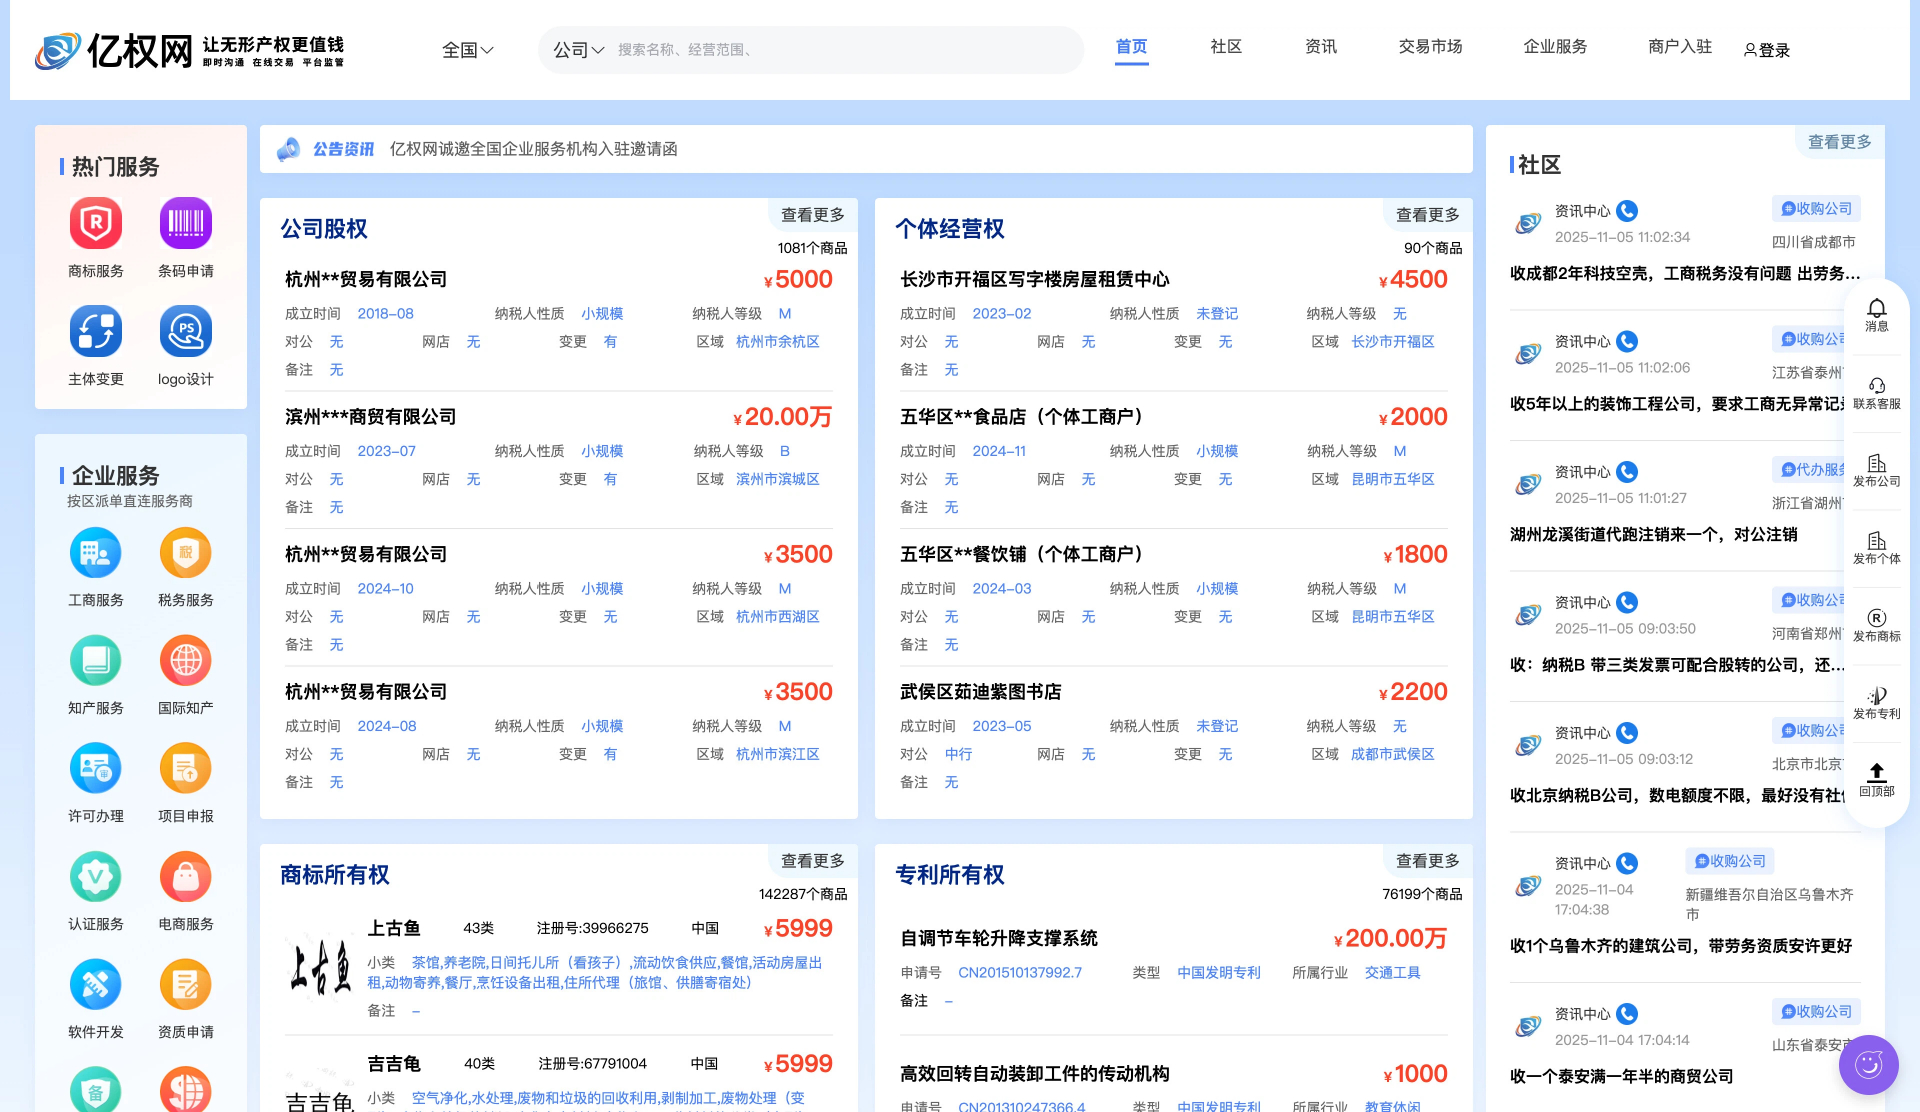This screenshot has height=1112, width=1920.
Task: Click 回顶部 to return to top
Action: click(1875, 780)
